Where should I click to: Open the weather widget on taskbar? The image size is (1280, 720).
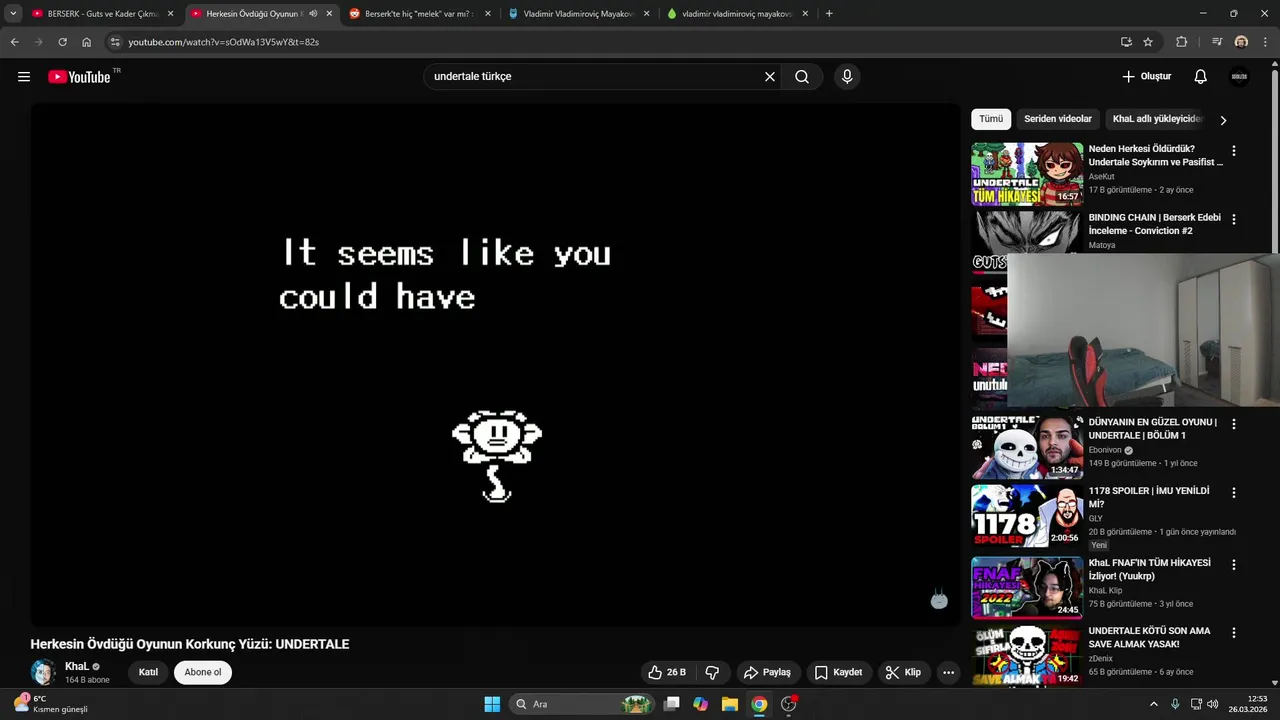50,704
